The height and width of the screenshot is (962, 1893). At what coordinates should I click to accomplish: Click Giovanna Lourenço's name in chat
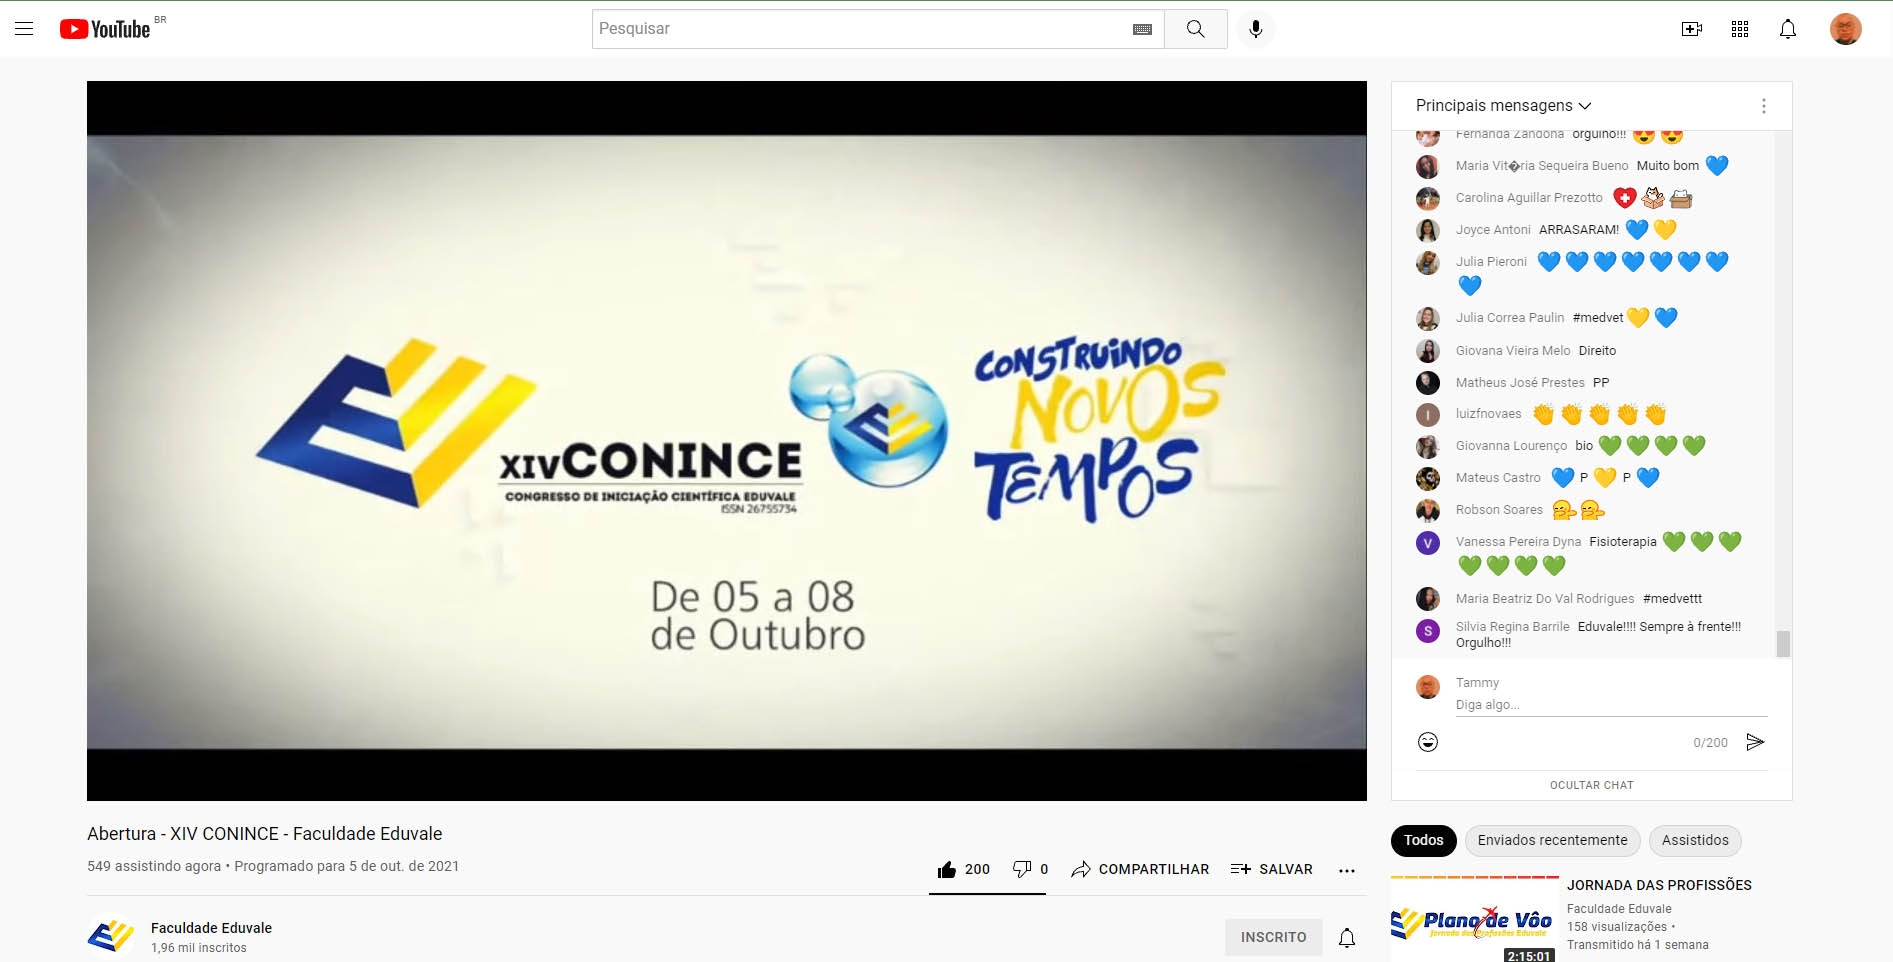click(1511, 446)
